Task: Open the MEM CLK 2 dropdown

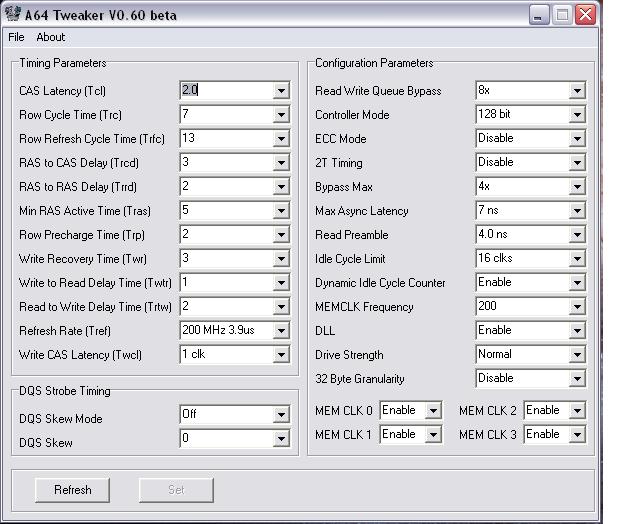Action: (577, 411)
